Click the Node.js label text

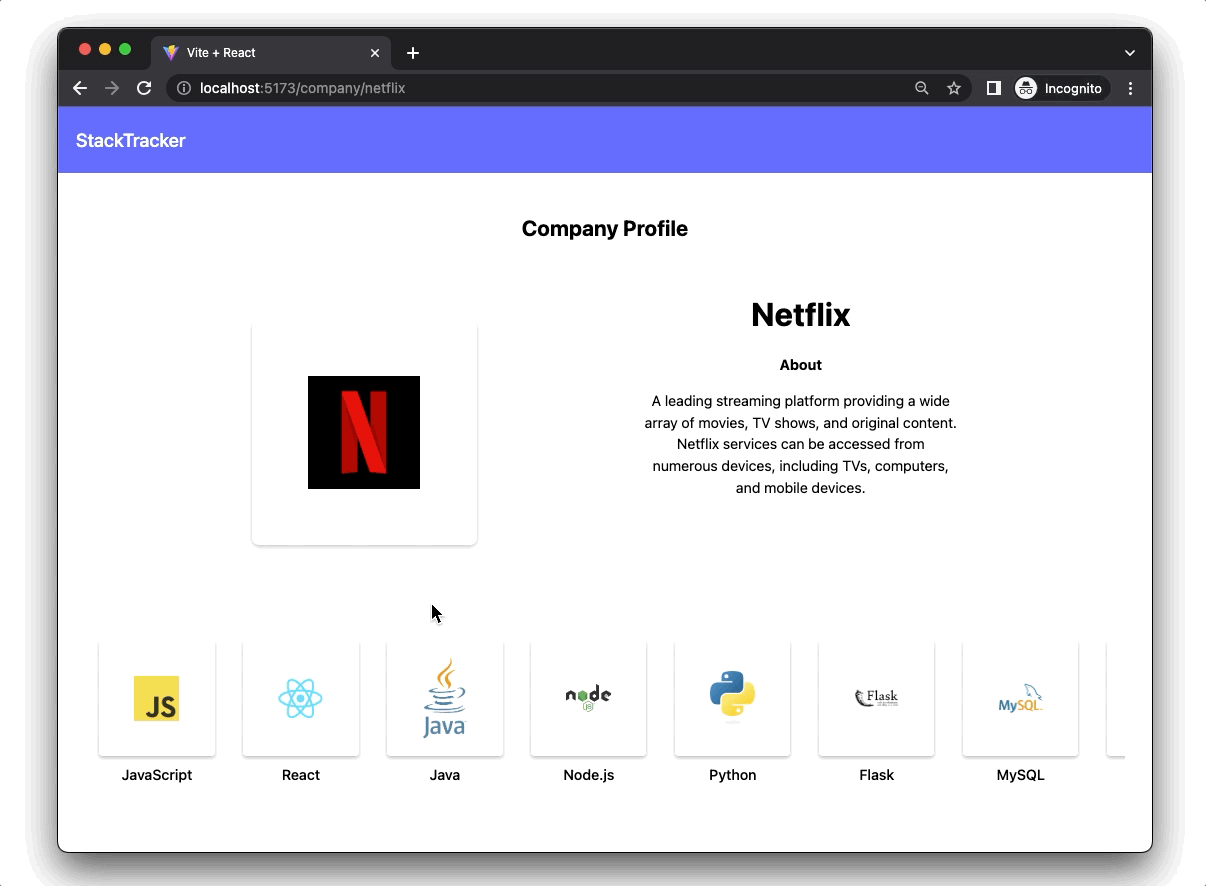589,775
